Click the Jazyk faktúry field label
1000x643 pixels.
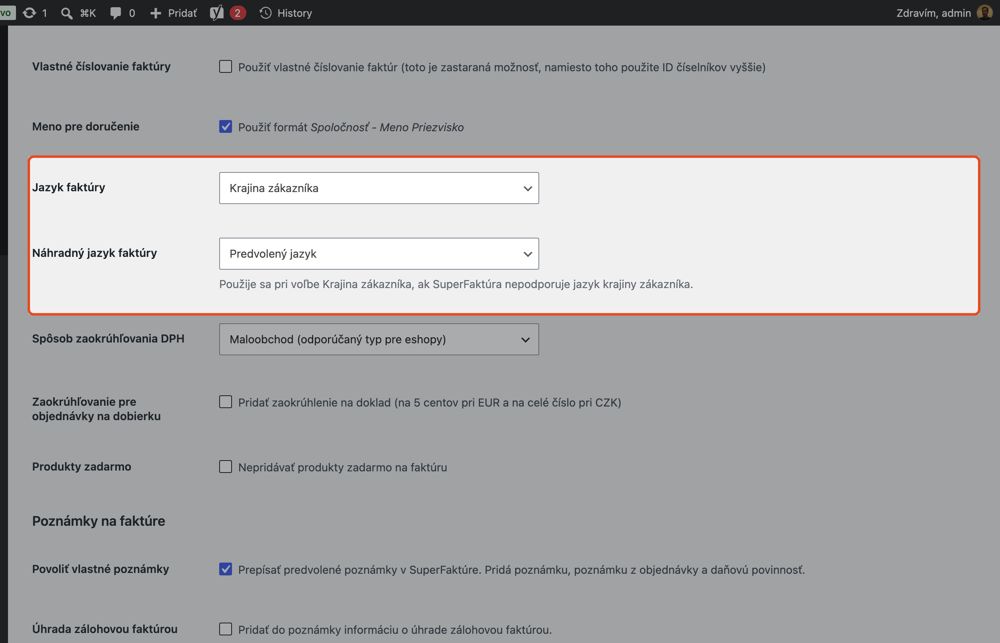68,188
